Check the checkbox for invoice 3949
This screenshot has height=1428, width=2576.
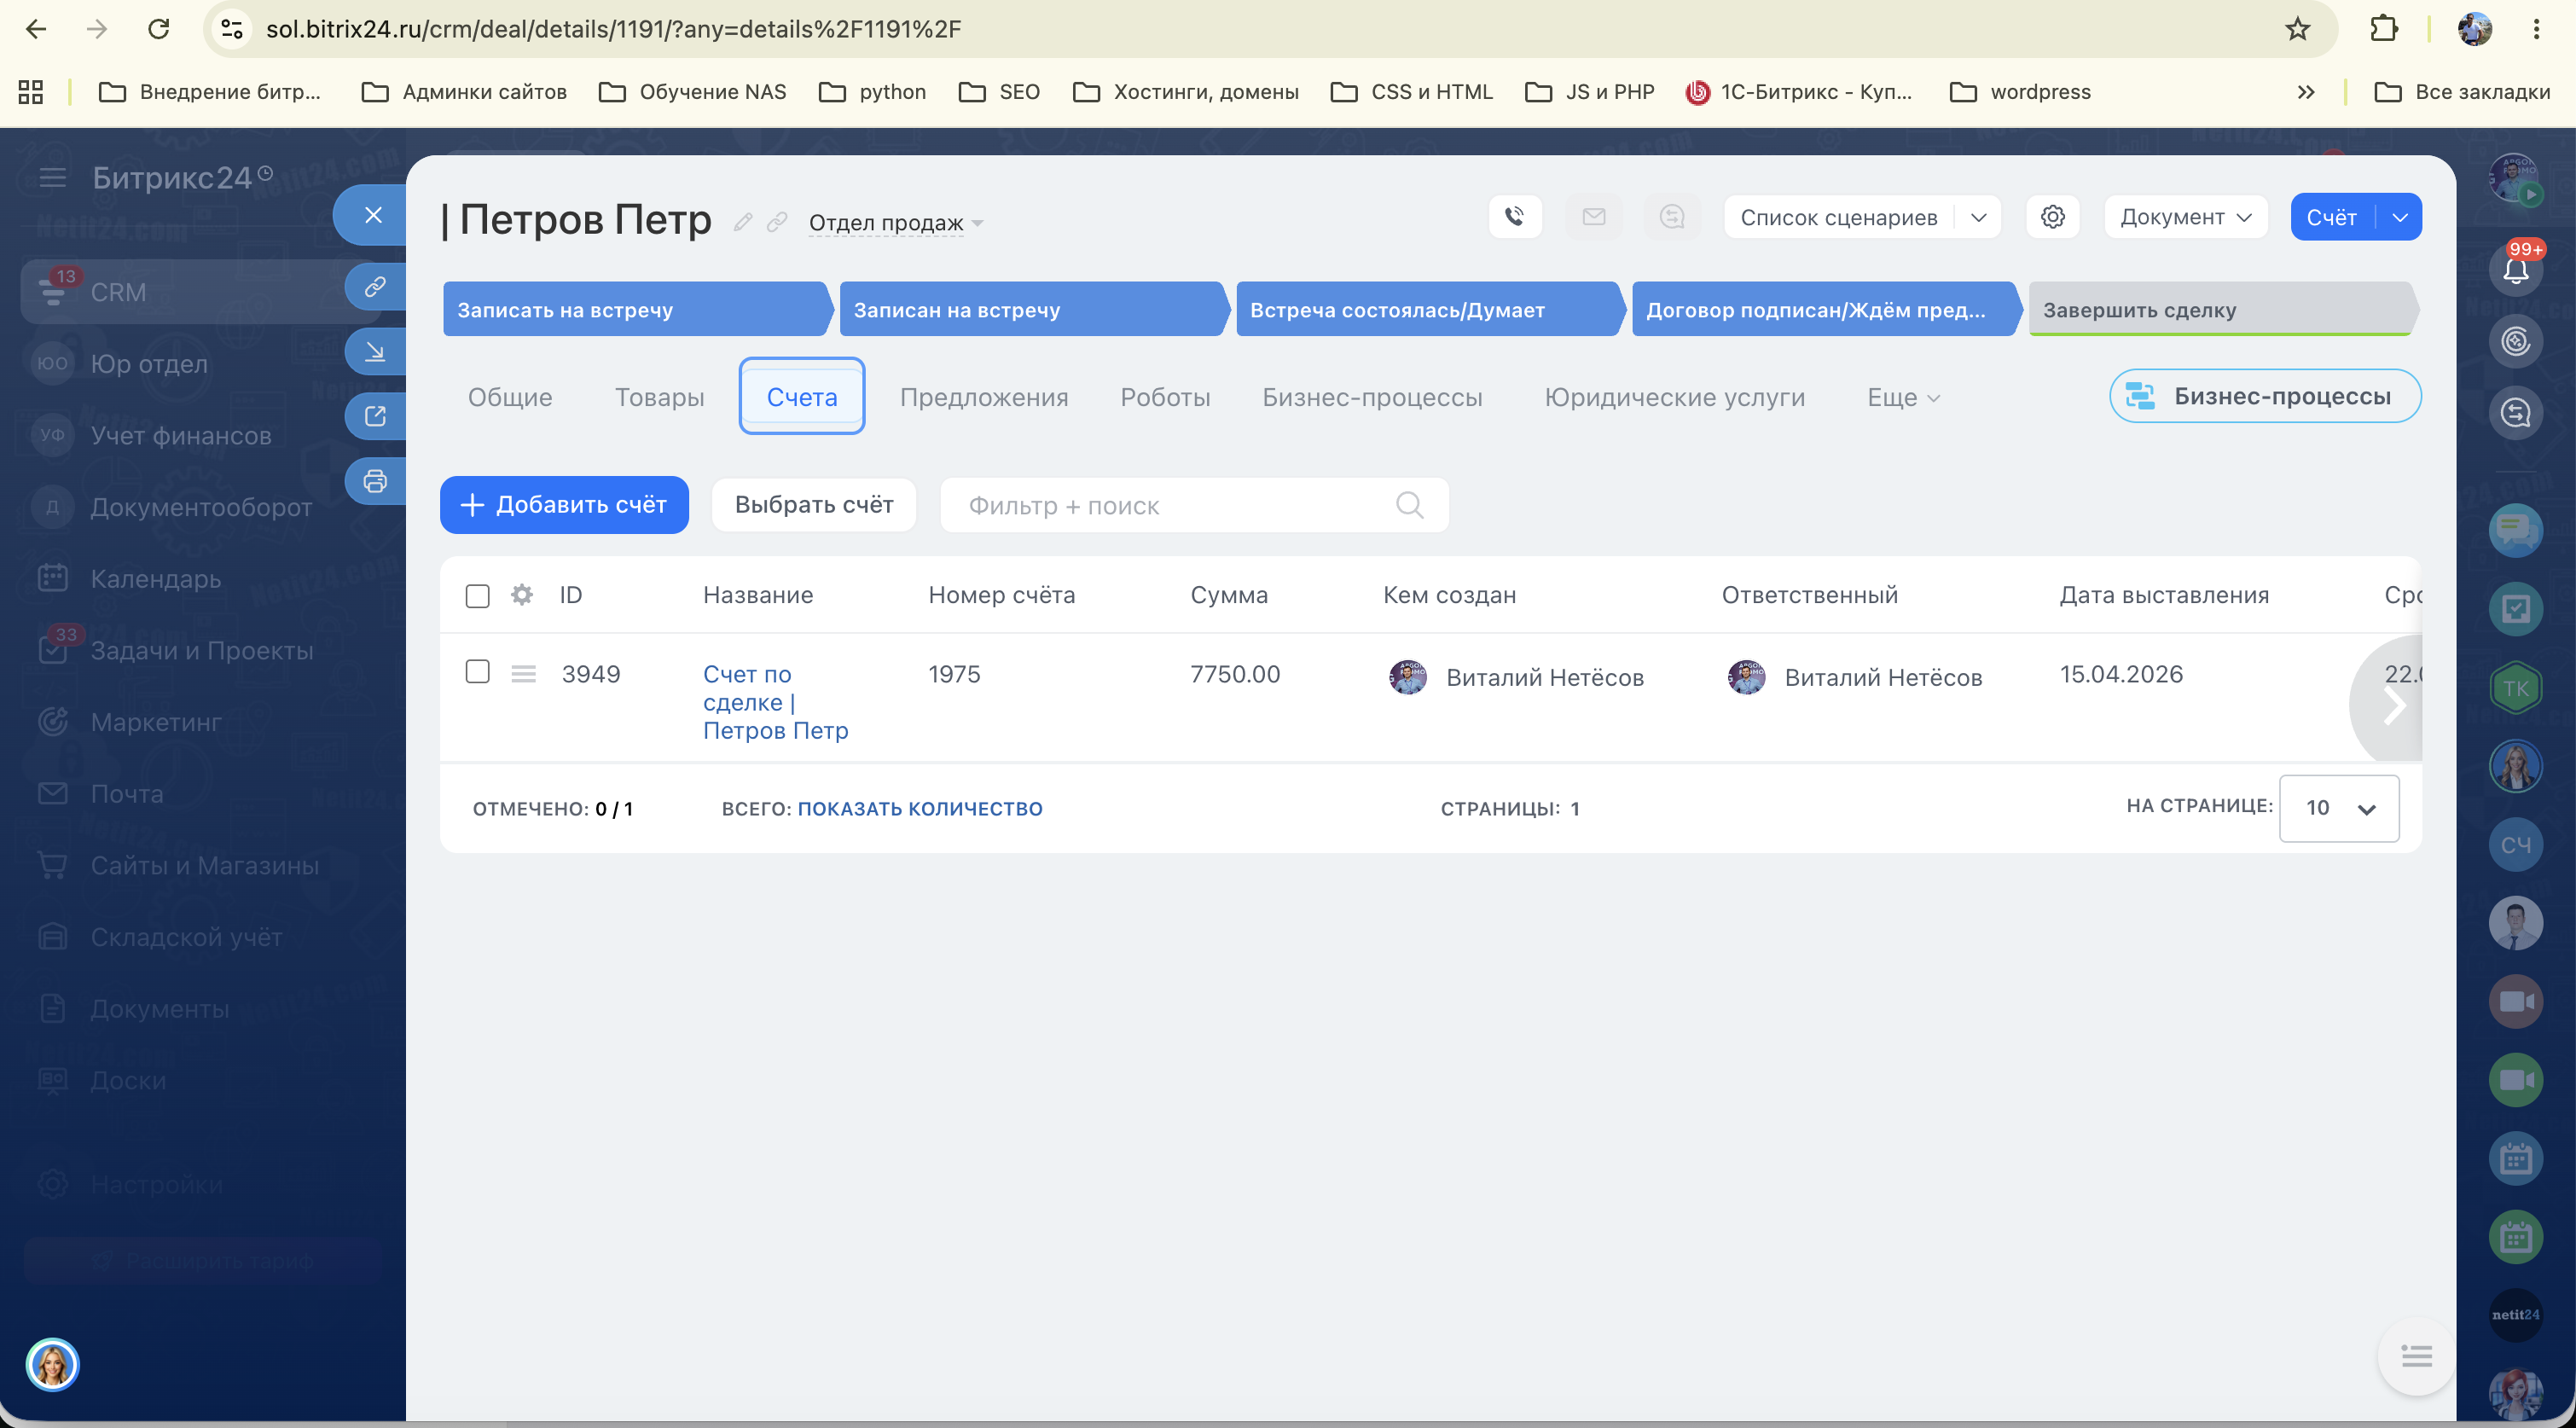477,671
